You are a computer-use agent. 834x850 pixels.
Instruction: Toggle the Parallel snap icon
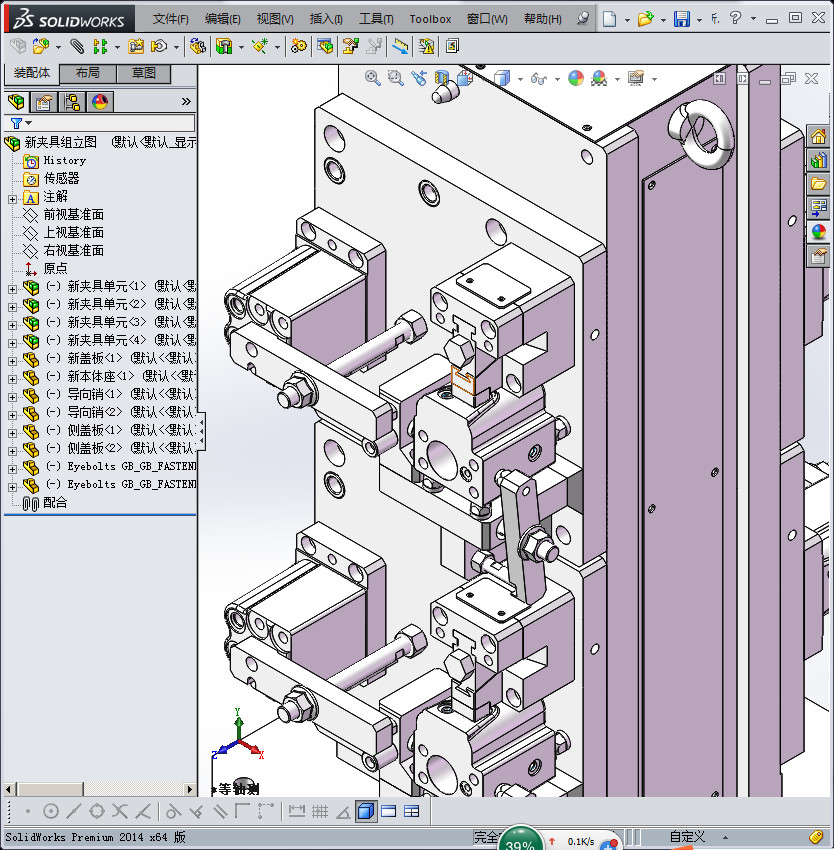[220, 812]
